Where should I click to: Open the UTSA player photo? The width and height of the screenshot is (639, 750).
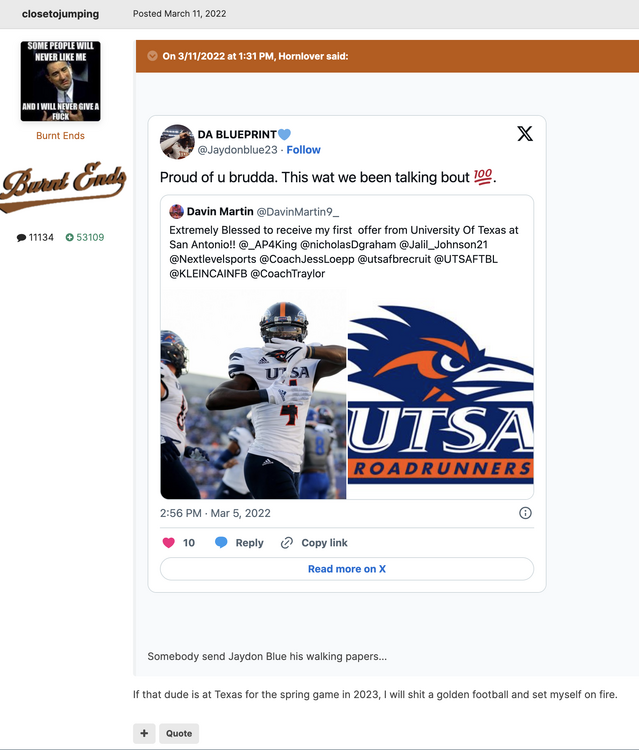click(x=253, y=394)
